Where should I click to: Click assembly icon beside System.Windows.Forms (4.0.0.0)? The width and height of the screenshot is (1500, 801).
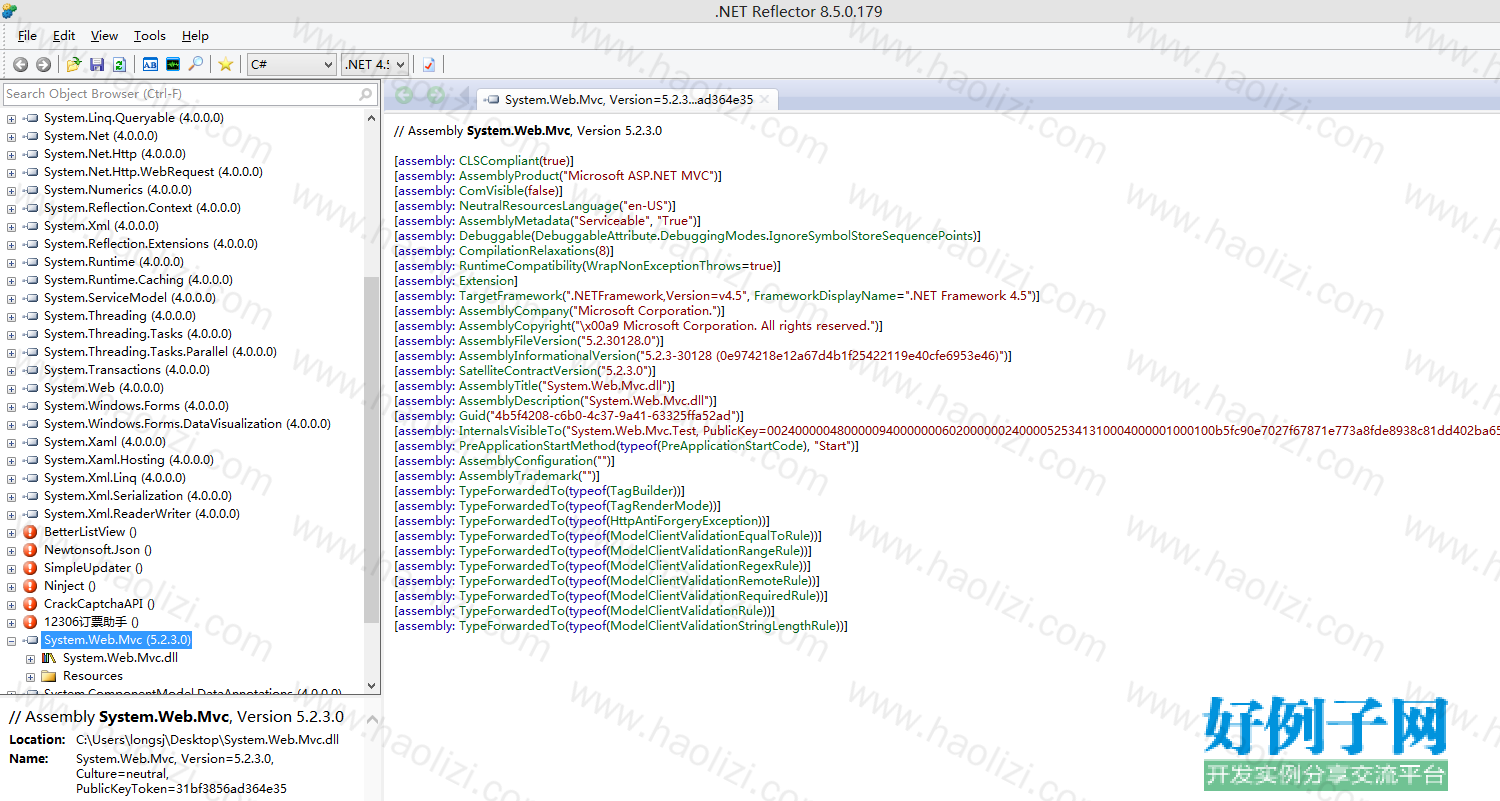(x=31, y=406)
